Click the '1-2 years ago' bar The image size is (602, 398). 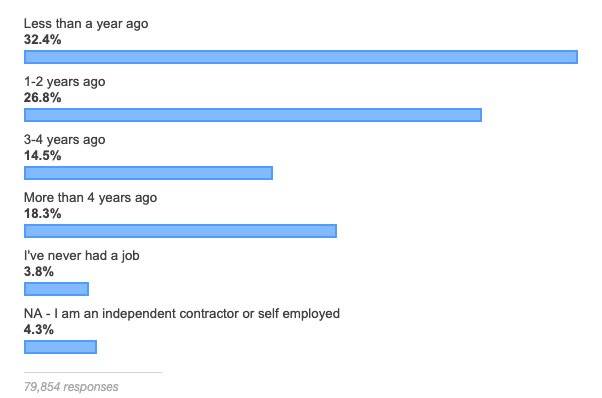click(253, 115)
